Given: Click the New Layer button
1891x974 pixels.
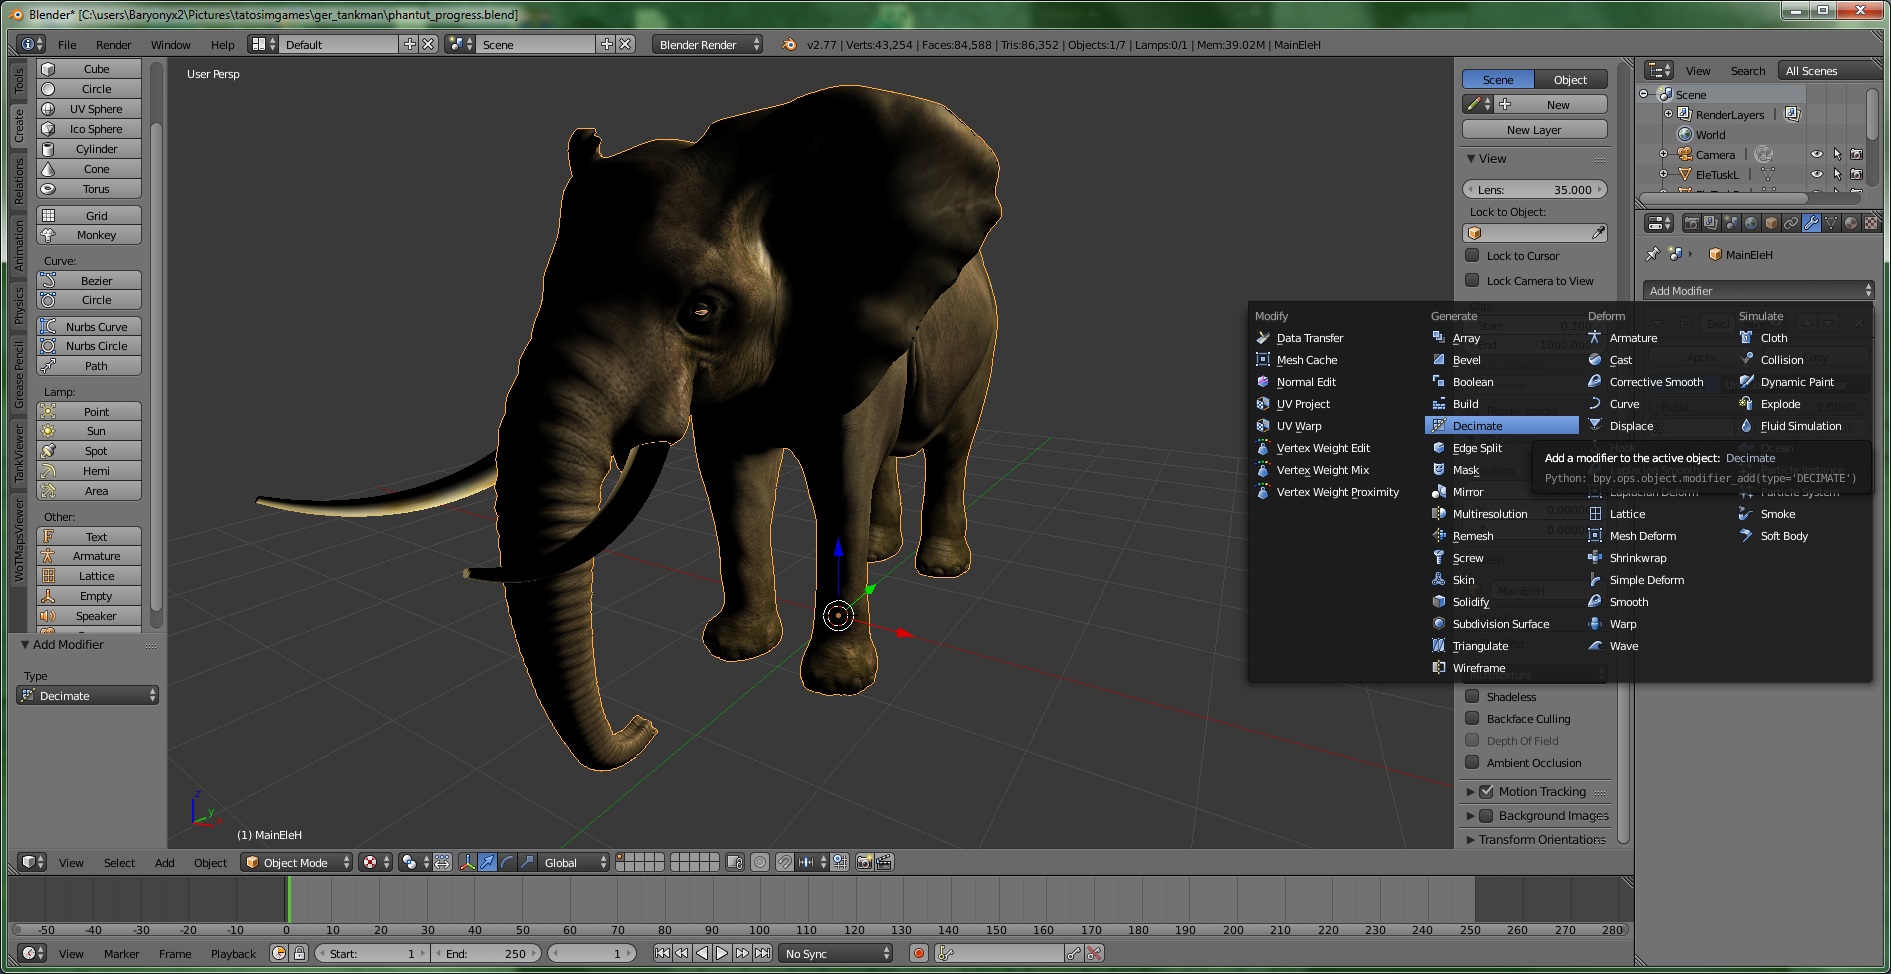Looking at the screenshot, I should coord(1534,130).
